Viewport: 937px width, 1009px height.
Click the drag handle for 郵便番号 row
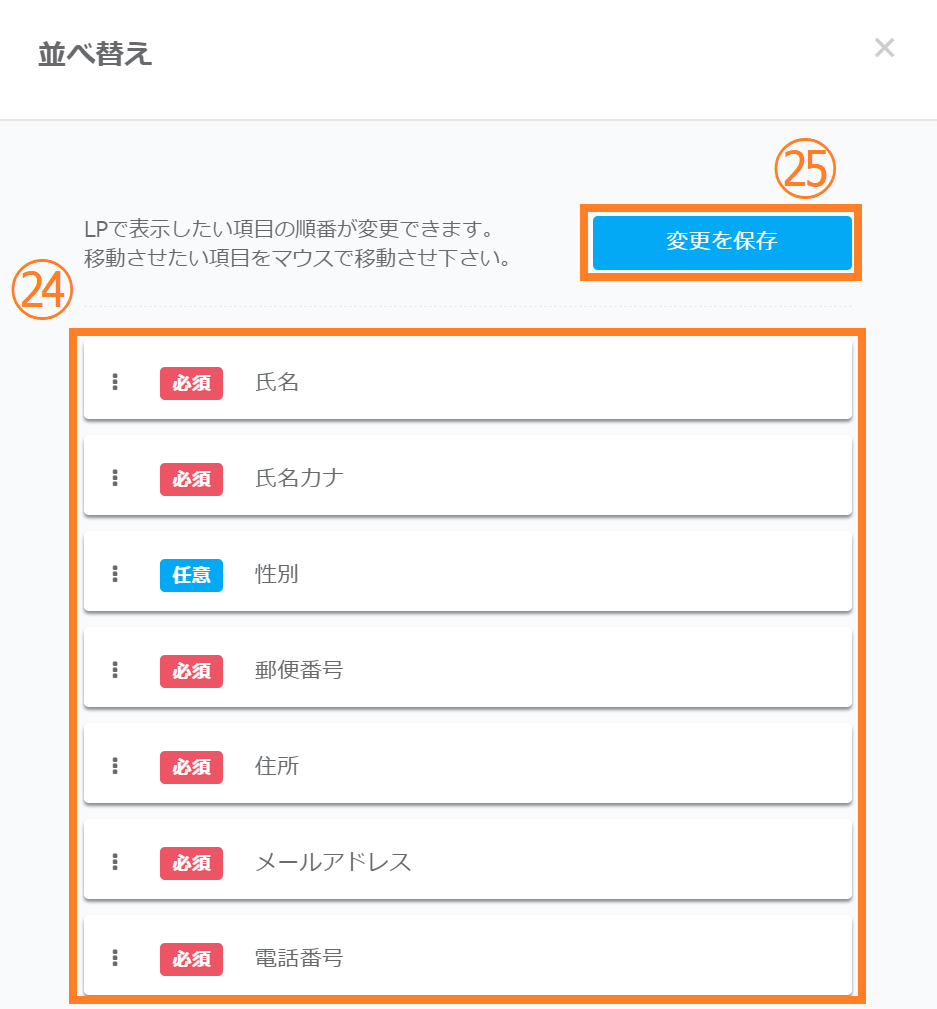click(x=115, y=670)
